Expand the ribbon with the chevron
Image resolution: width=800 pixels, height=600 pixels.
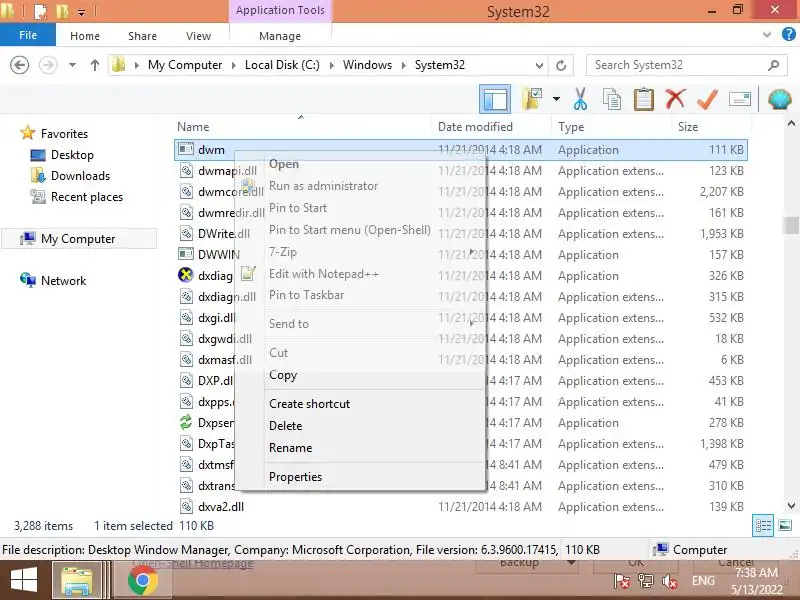pyautogui.click(x=766, y=35)
